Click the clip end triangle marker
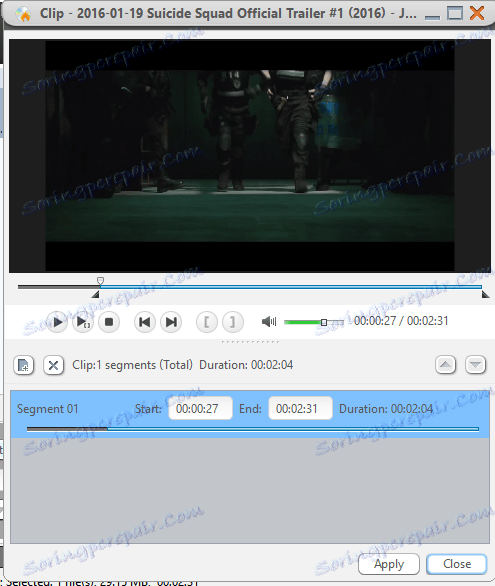The width and height of the screenshot is (495, 586). tap(485, 294)
